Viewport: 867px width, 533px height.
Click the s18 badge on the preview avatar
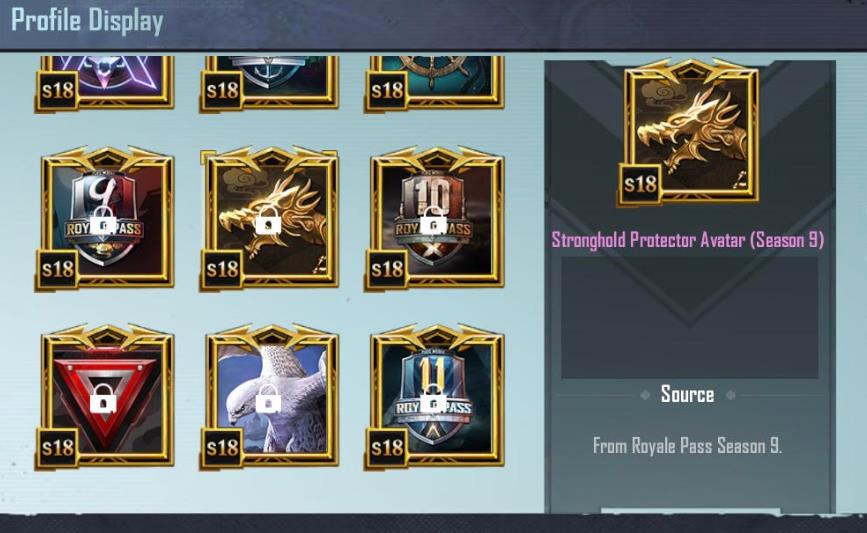tap(640, 184)
